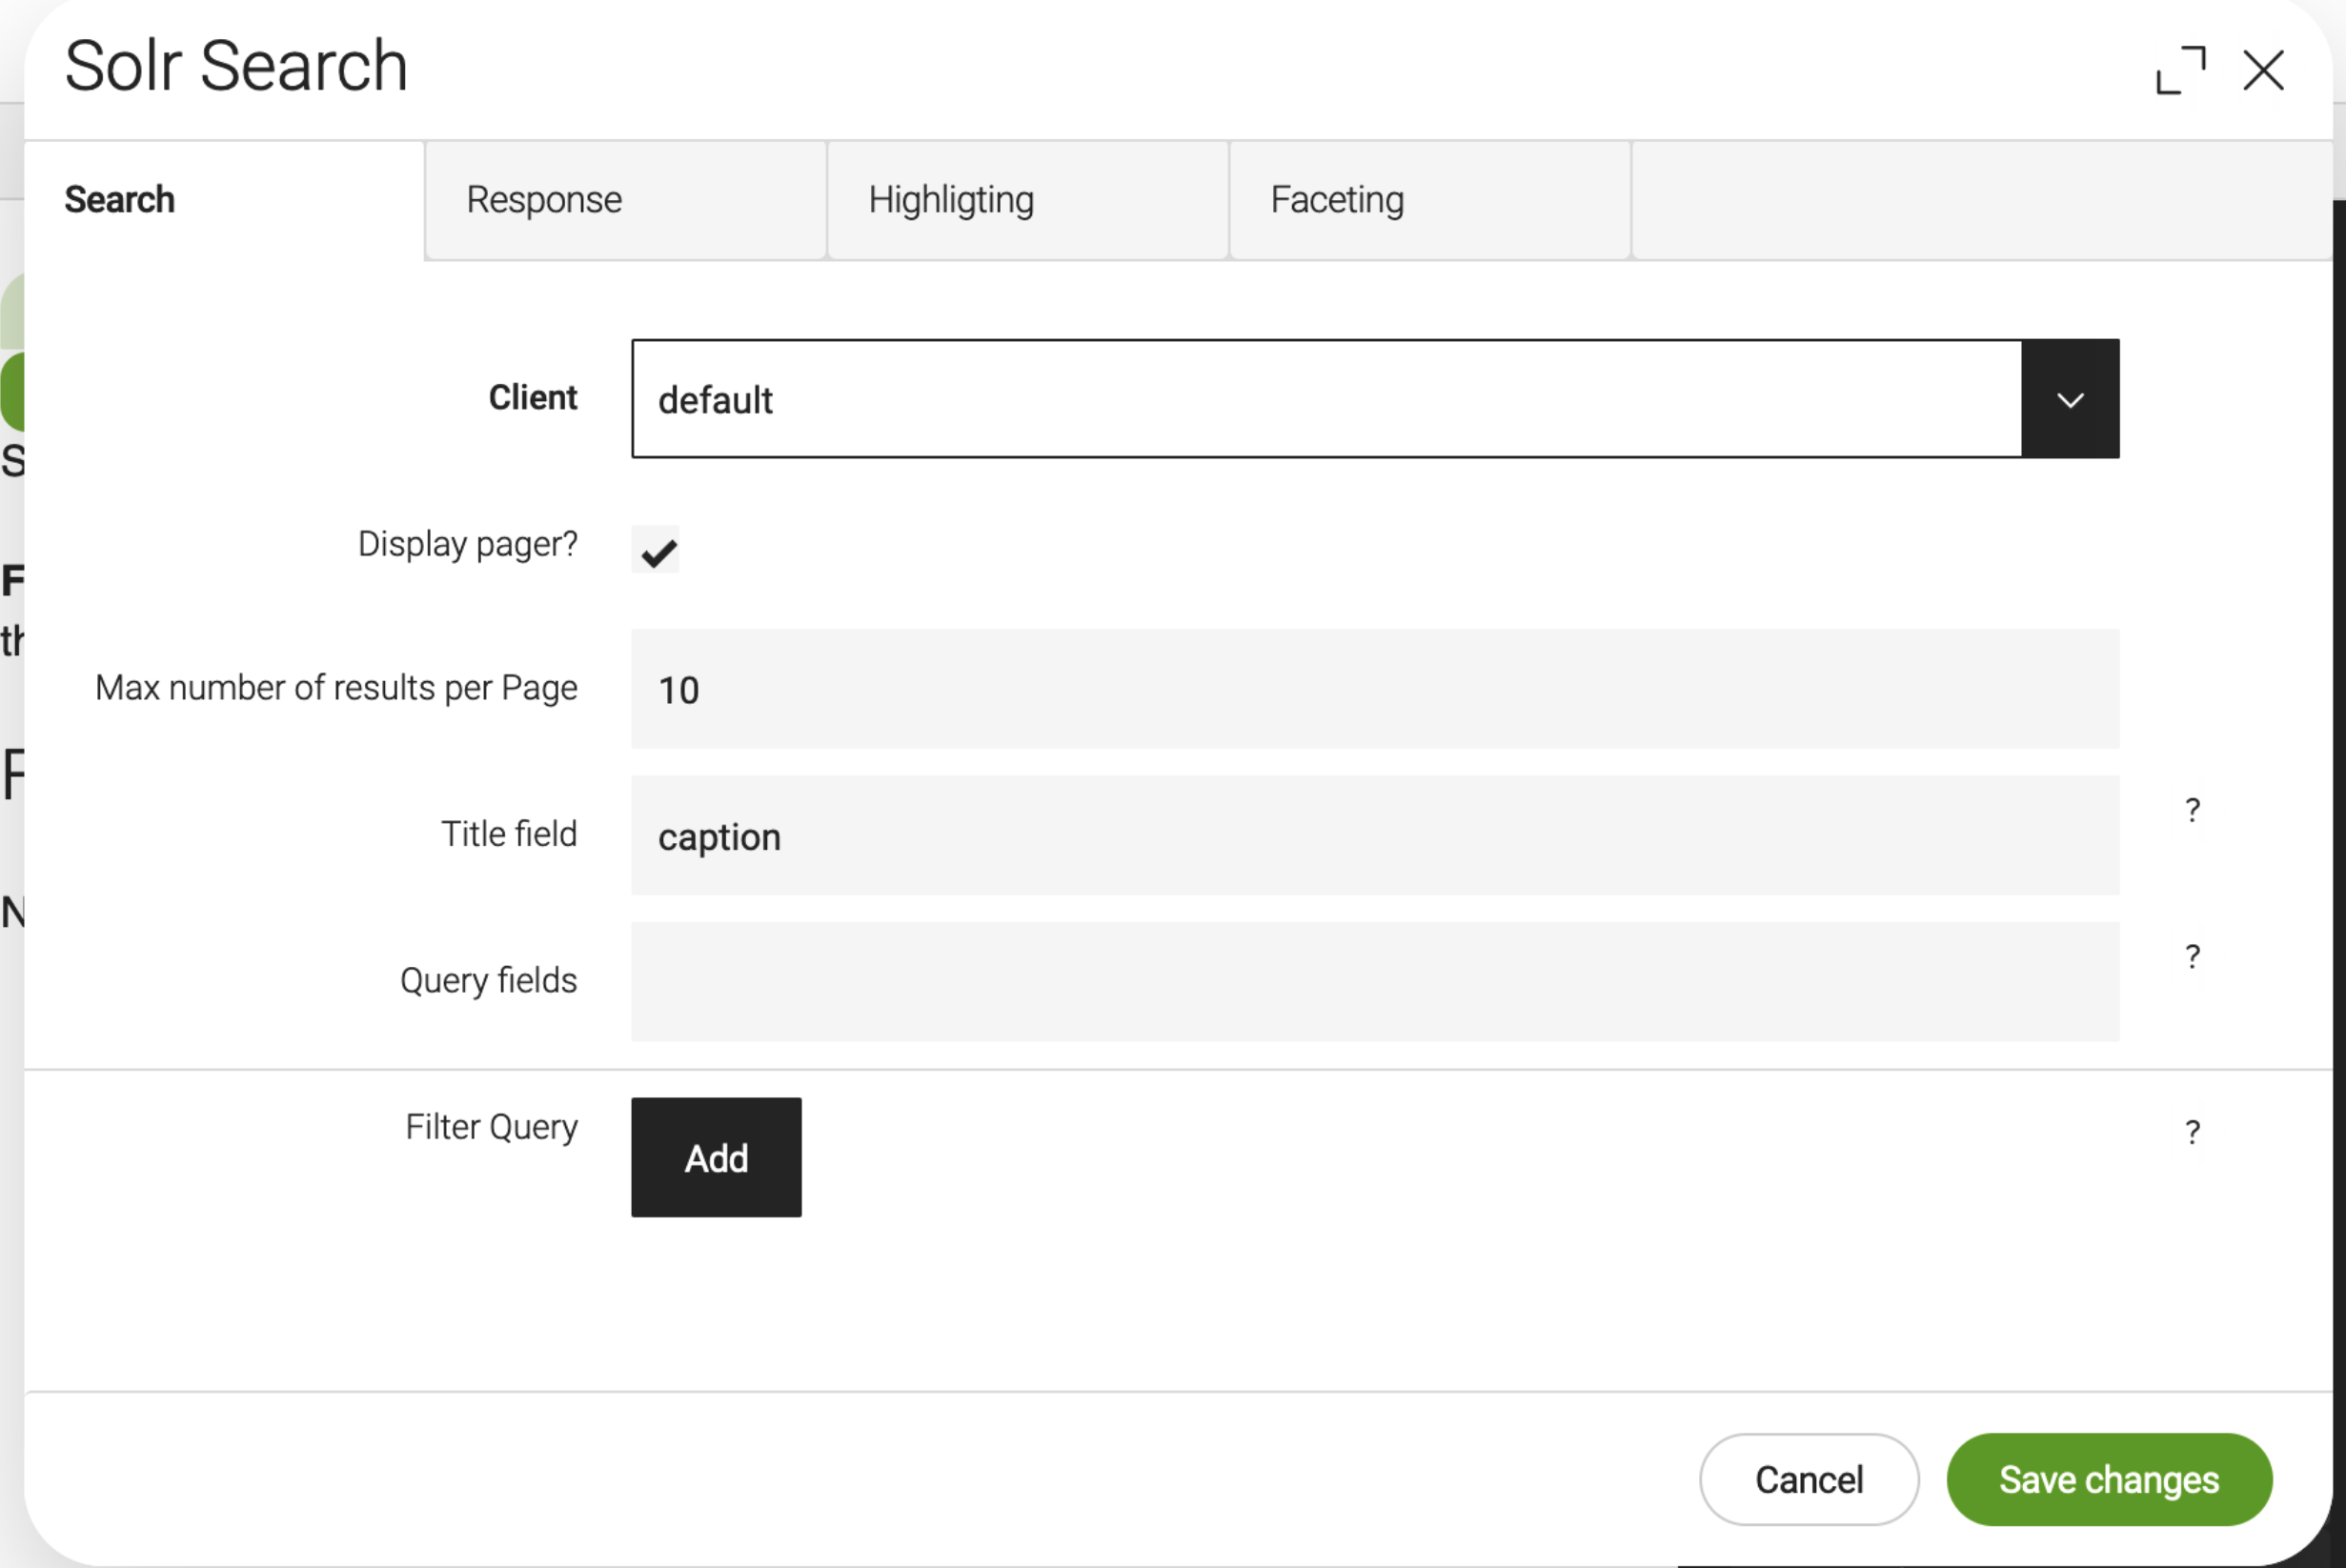Switch to the Response tab
2346x1568 pixels.
coord(544,198)
